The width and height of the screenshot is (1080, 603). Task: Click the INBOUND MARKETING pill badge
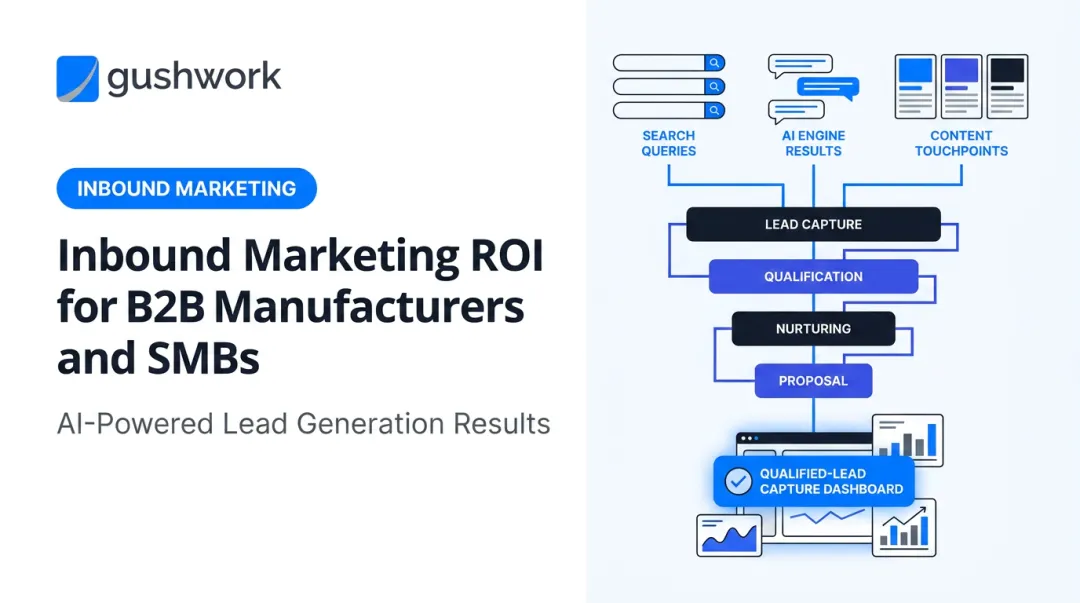pos(187,188)
